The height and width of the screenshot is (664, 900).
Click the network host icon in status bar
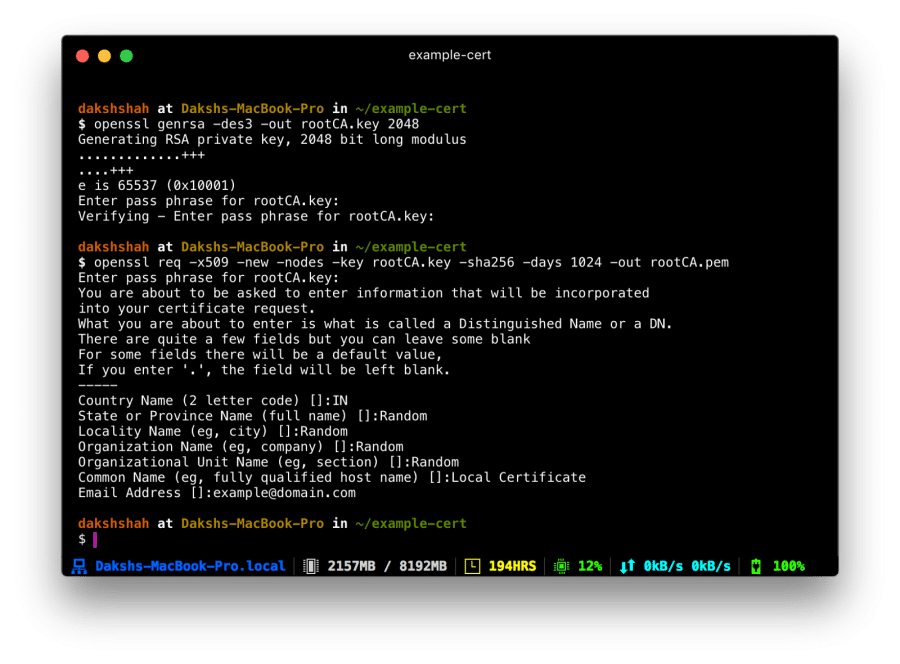point(78,566)
